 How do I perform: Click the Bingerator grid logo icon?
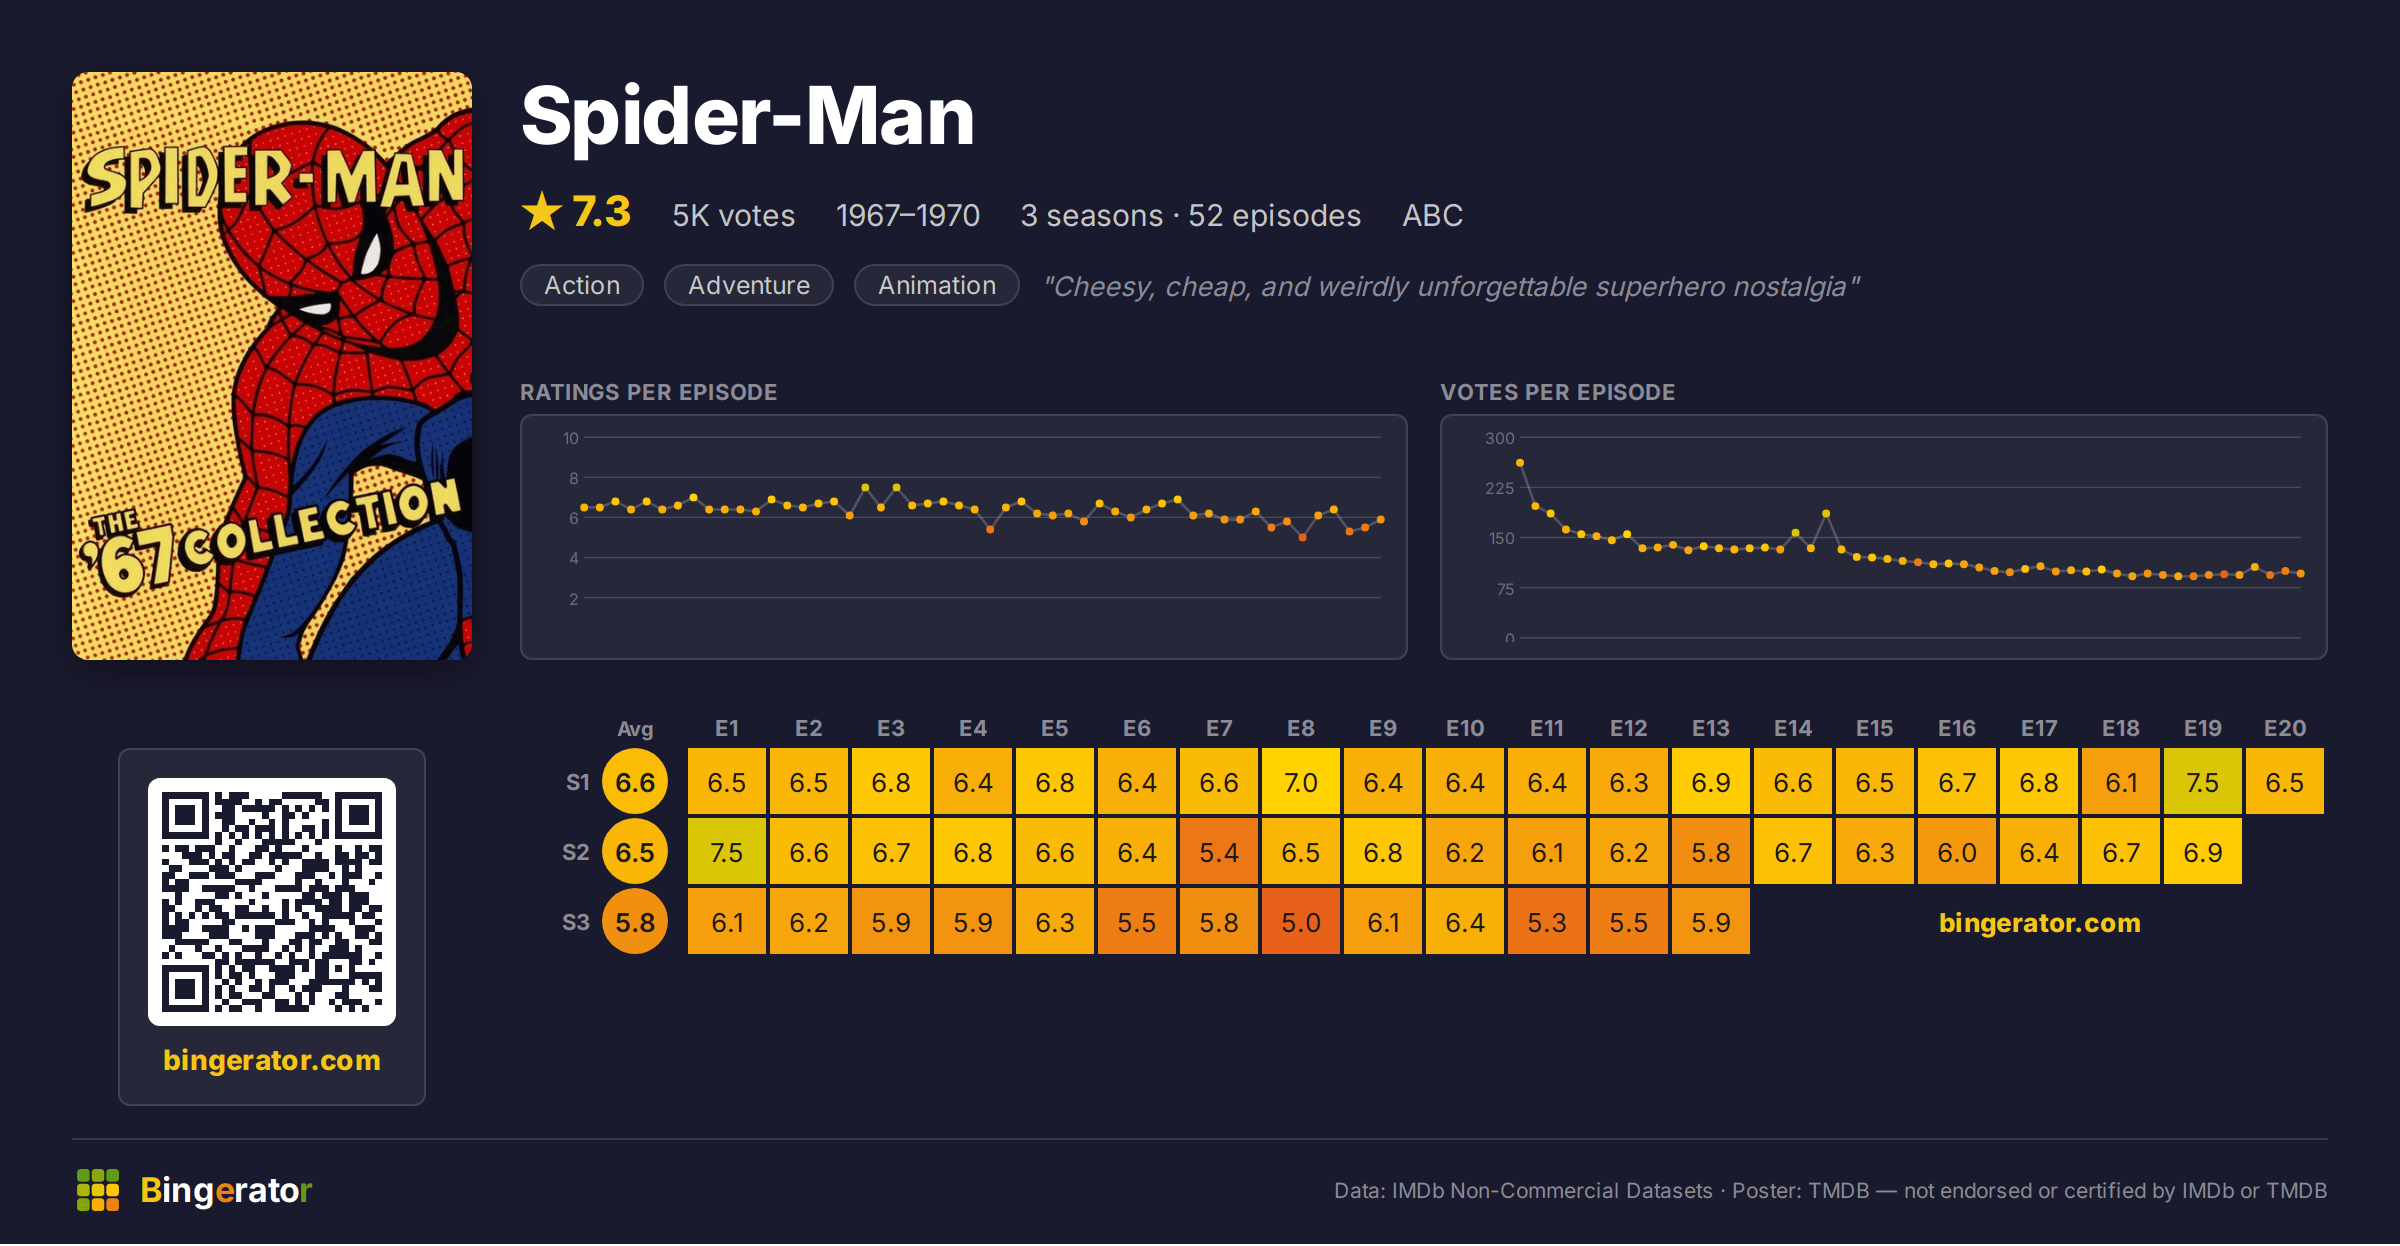pos(98,1190)
